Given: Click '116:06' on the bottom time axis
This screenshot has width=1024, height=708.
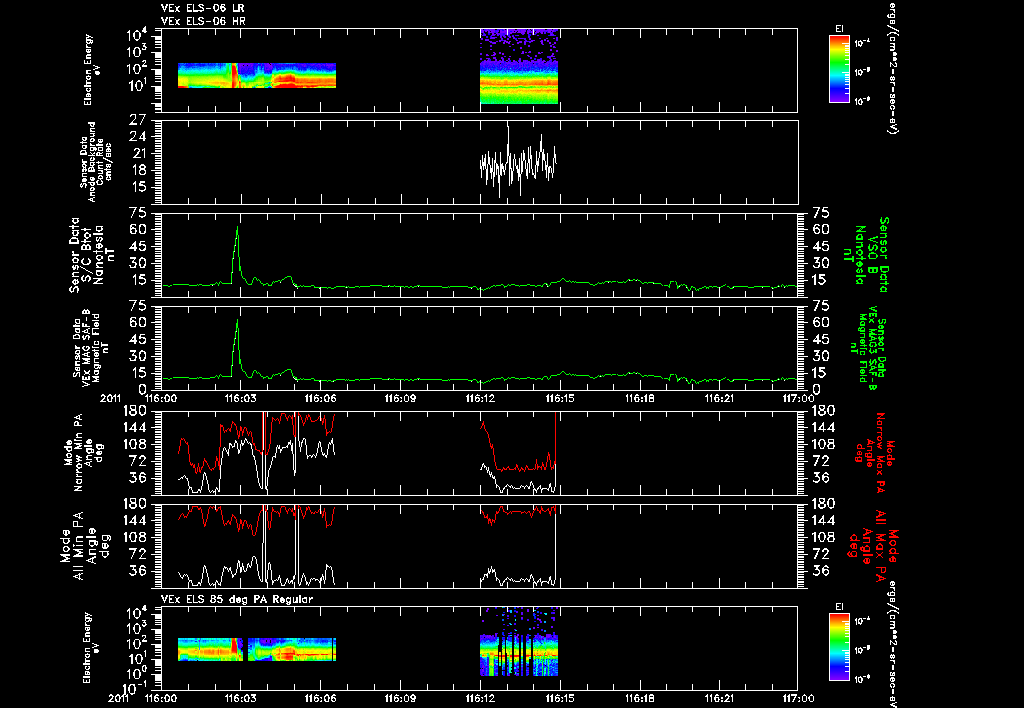Looking at the screenshot, I should tap(321, 699).
